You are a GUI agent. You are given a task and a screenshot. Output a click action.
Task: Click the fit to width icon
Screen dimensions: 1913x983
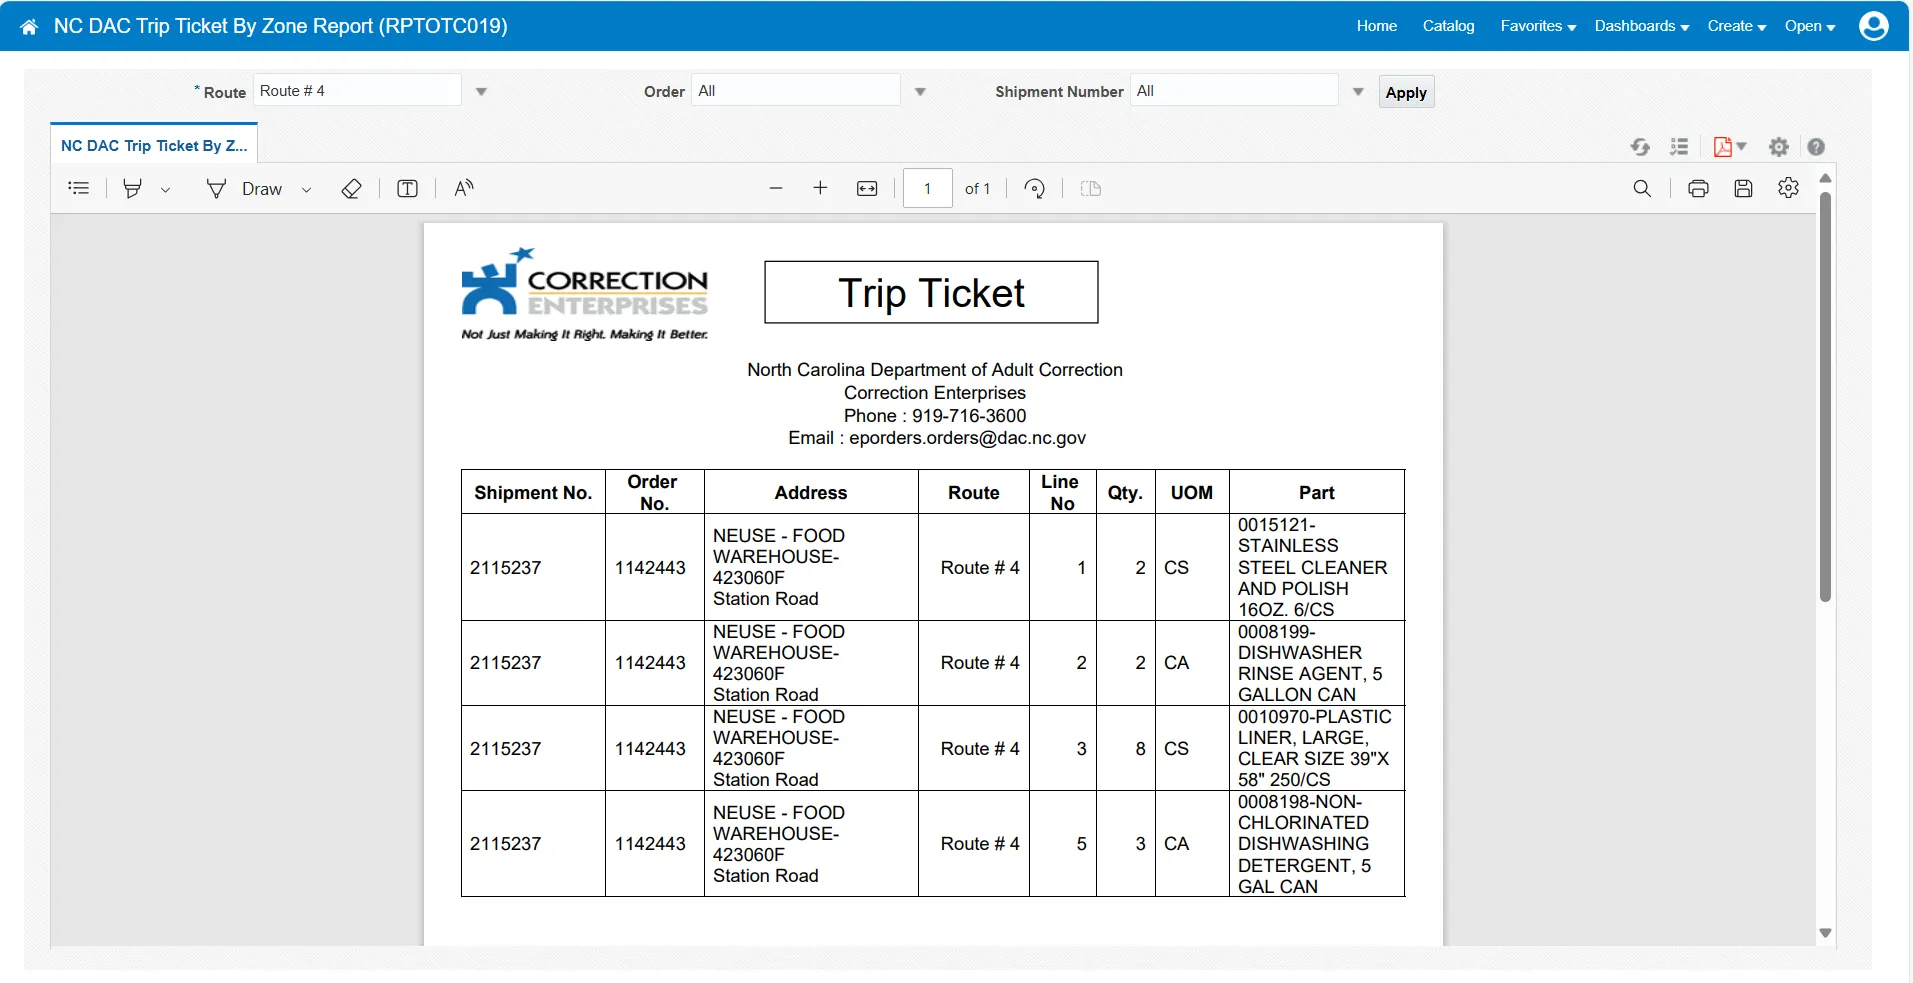point(867,189)
